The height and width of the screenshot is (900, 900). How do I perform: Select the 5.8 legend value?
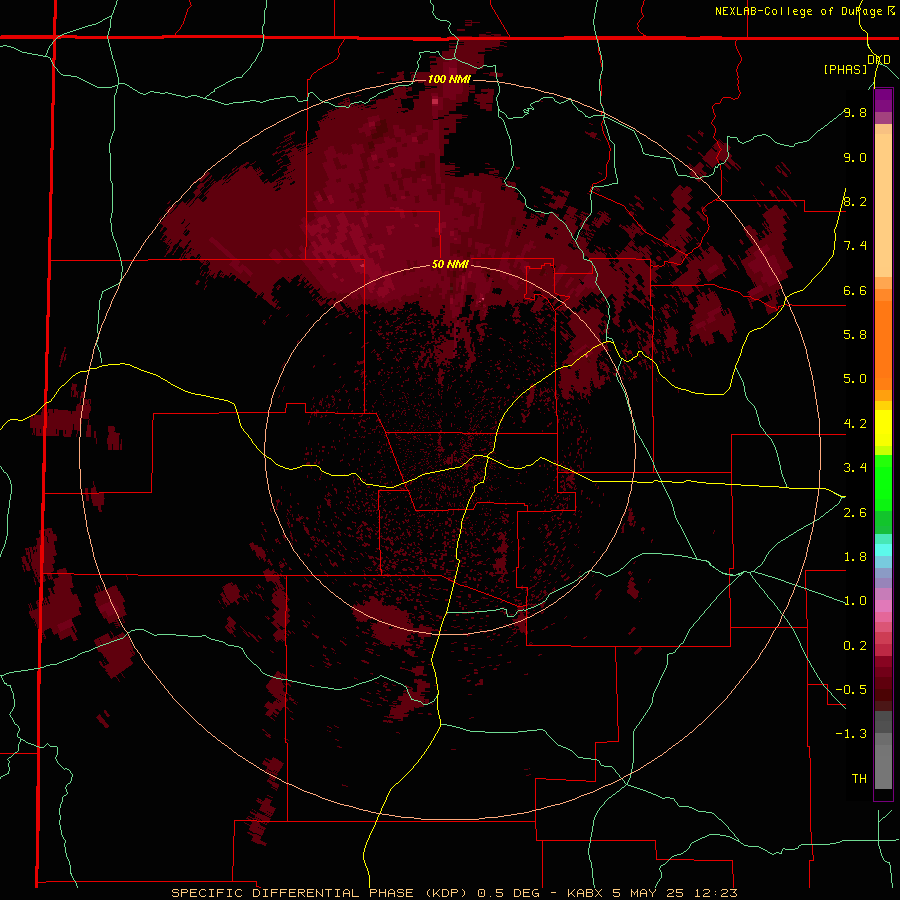click(x=855, y=335)
